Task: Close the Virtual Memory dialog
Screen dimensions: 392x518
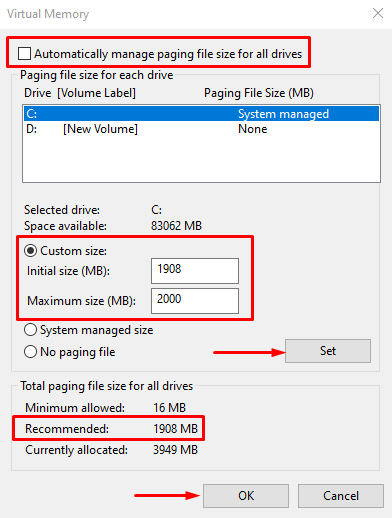Action: 378,13
